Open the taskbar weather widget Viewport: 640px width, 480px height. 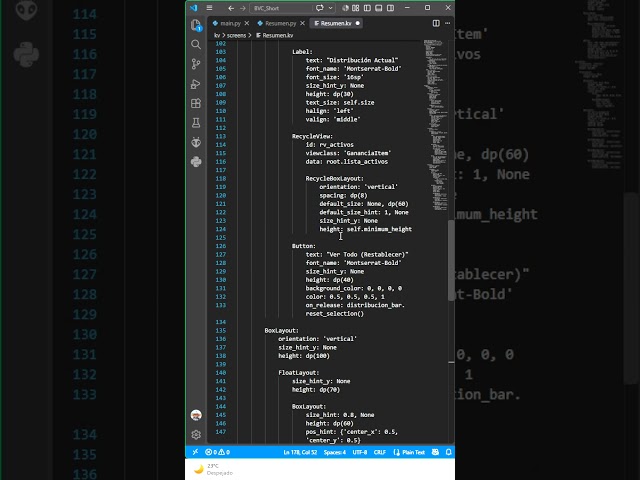pyautogui.click(x=212, y=469)
